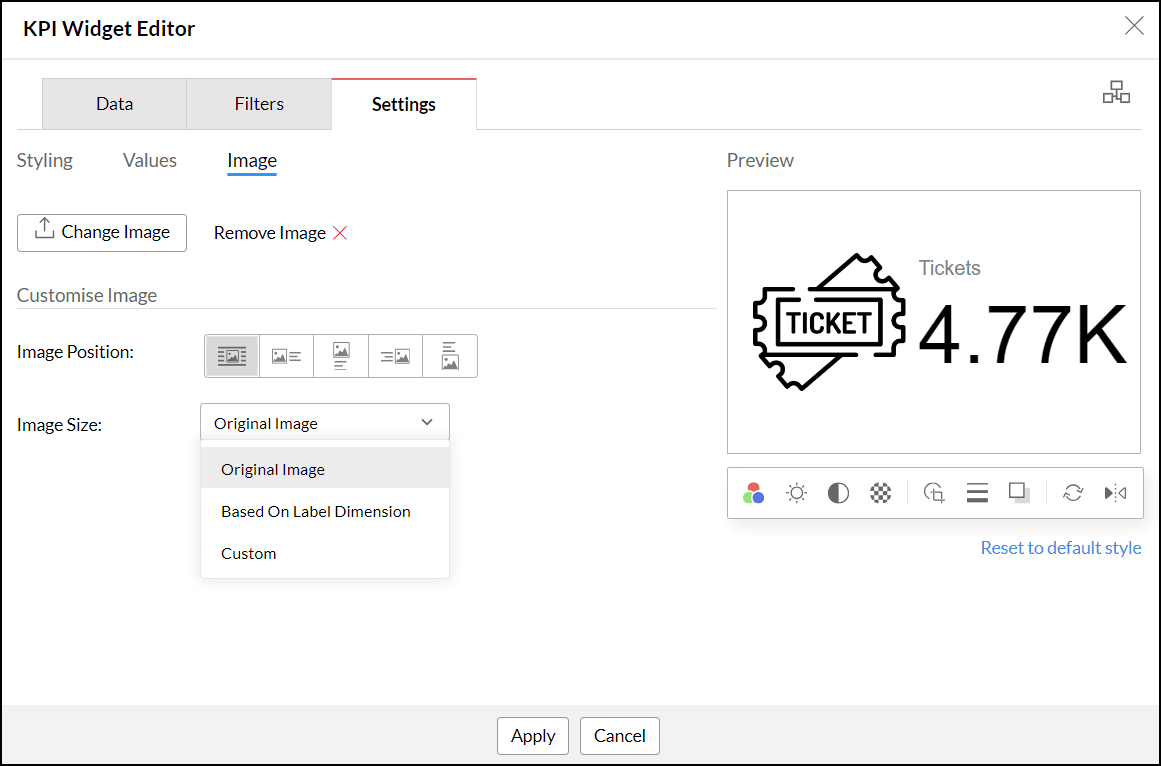Adjust image brightness with sun icon

coord(796,493)
